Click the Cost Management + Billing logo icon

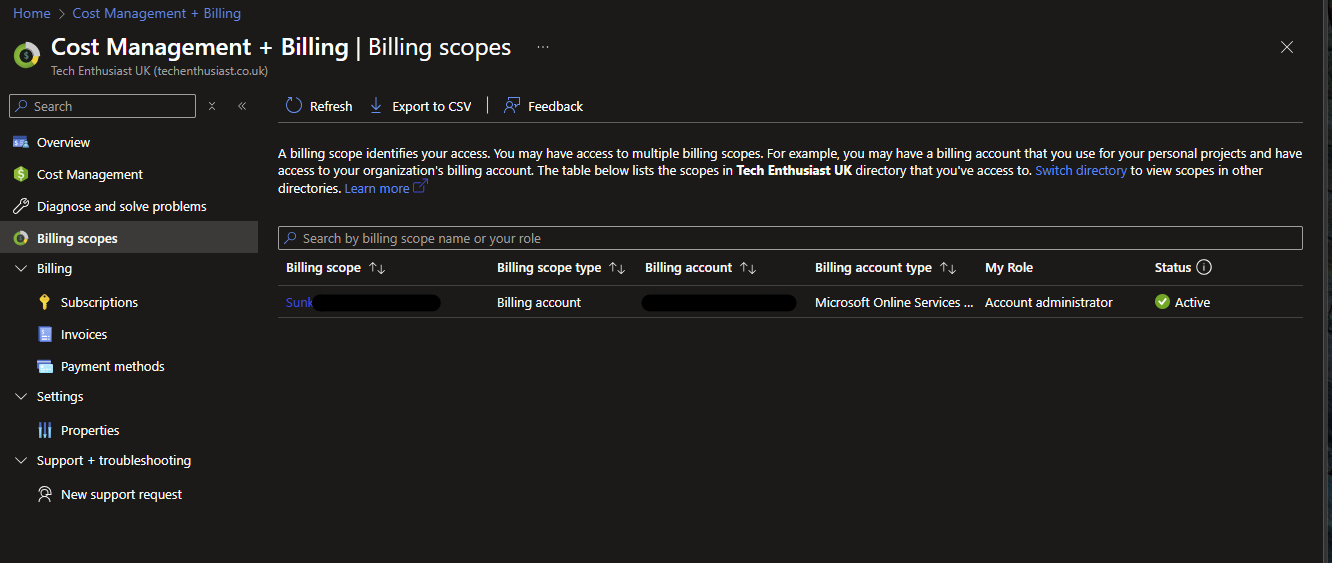[x=27, y=54]
